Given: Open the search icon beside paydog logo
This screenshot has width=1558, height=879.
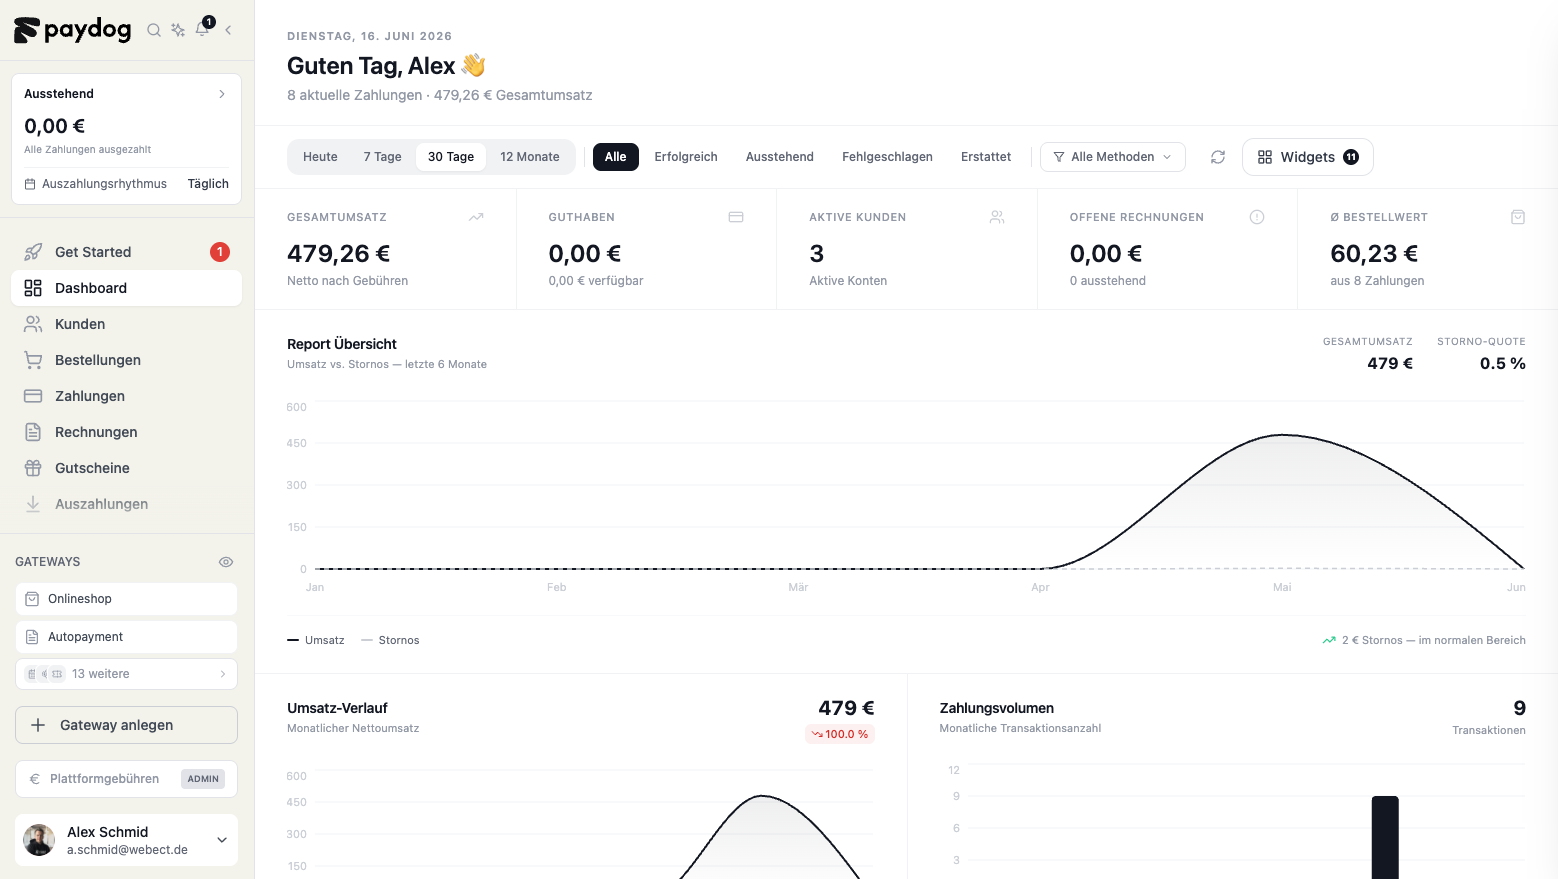Looking at the screenshot, I should [x=154, y=30].
